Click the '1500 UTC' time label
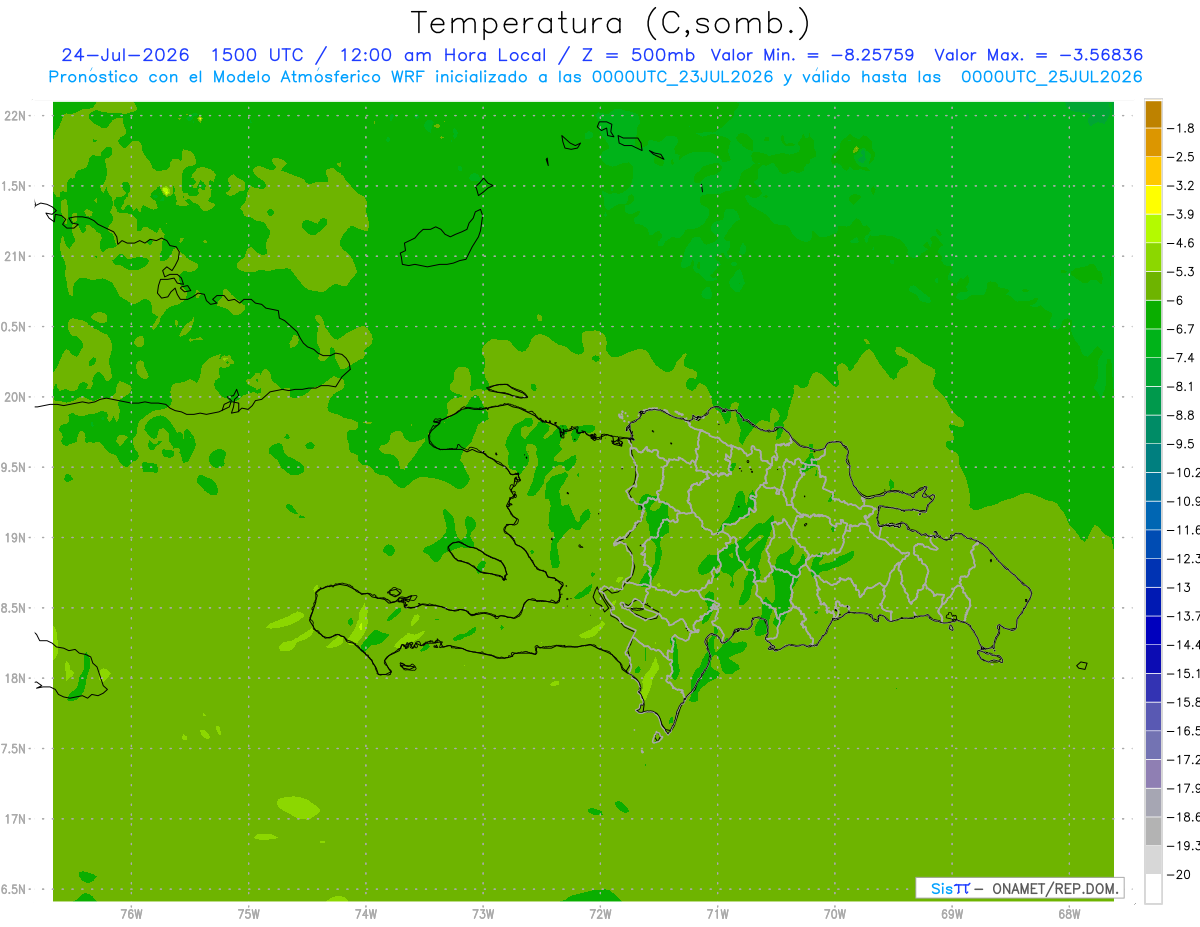 tap(255, 55)
